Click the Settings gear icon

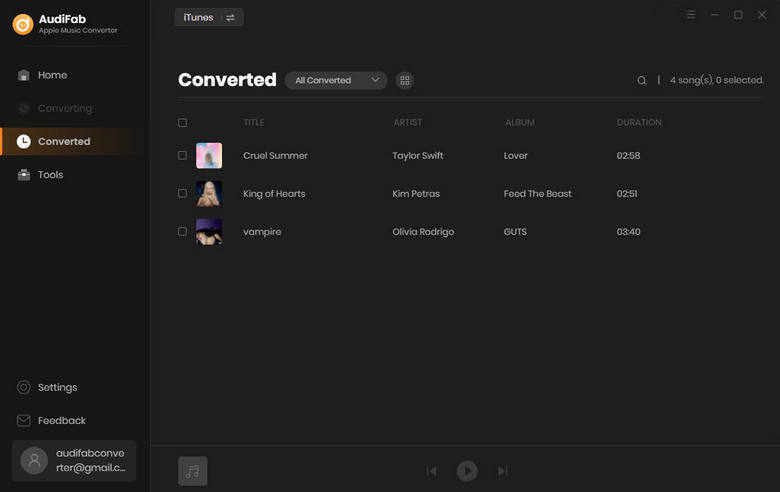tap(23, 387)
